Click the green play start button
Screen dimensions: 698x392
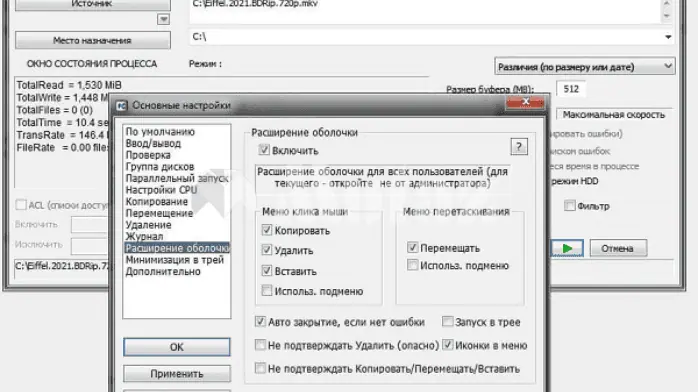(x=567, y=248)
